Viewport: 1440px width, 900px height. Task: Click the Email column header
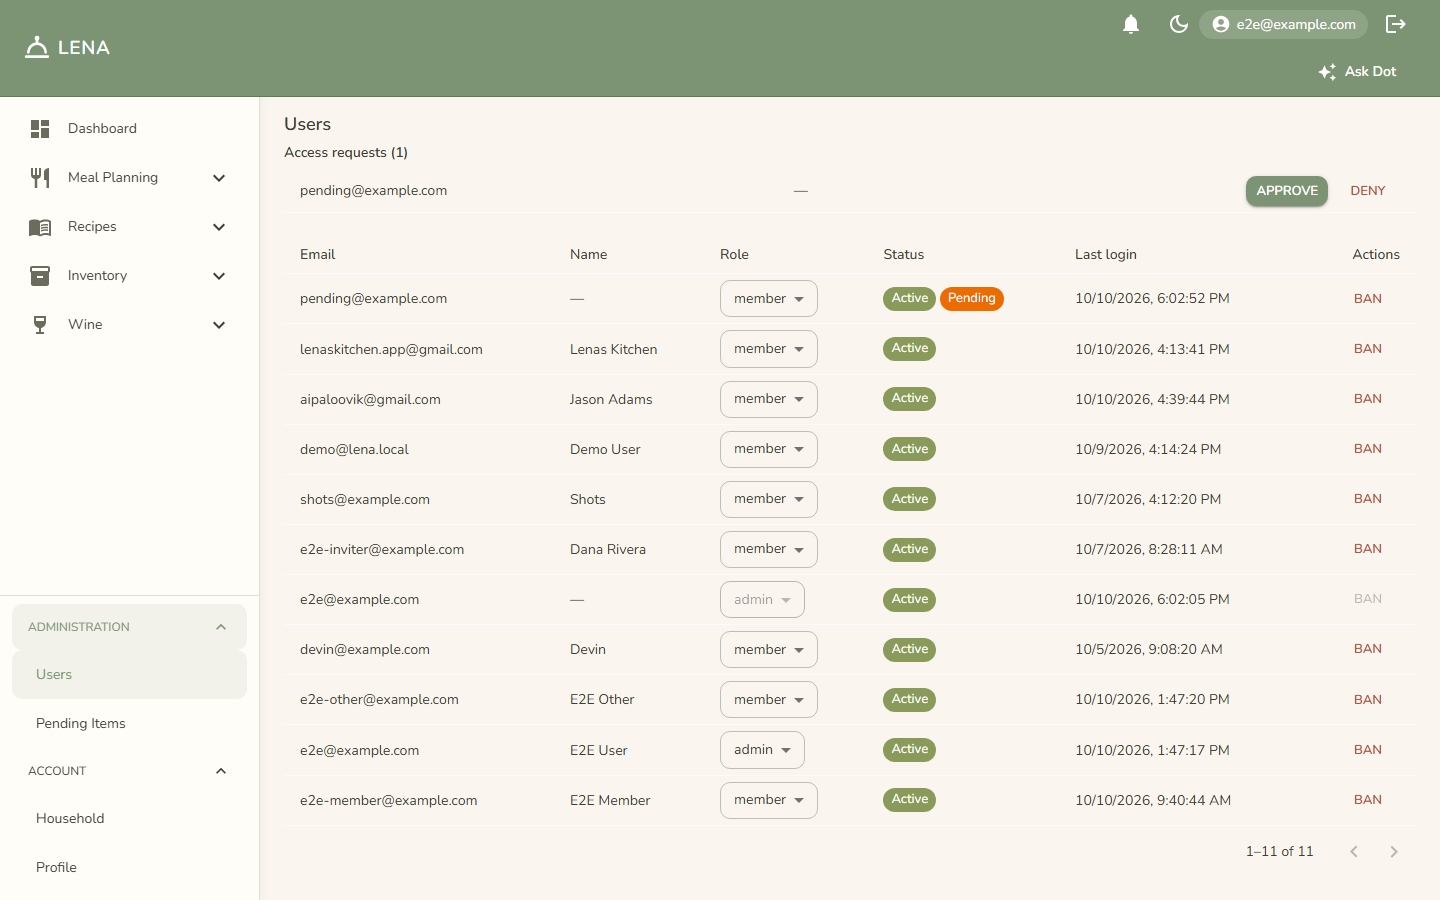317,255
